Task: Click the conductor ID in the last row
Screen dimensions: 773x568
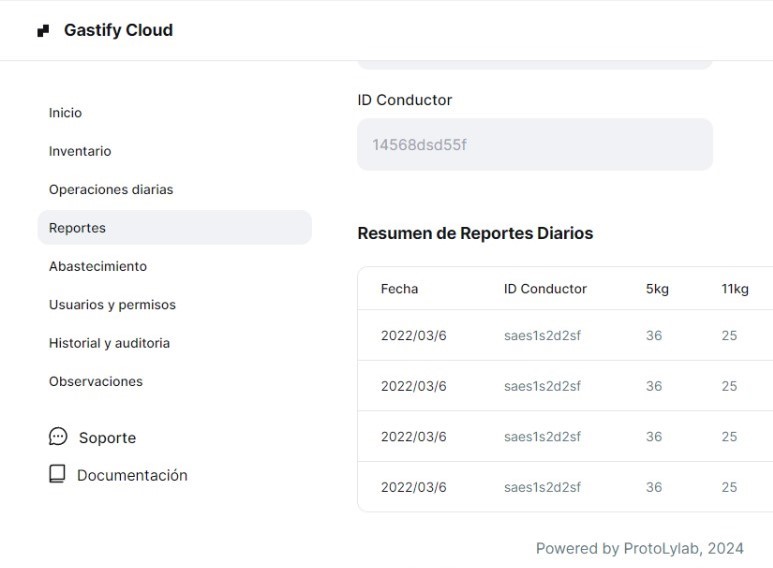Action: pos(542,487)
